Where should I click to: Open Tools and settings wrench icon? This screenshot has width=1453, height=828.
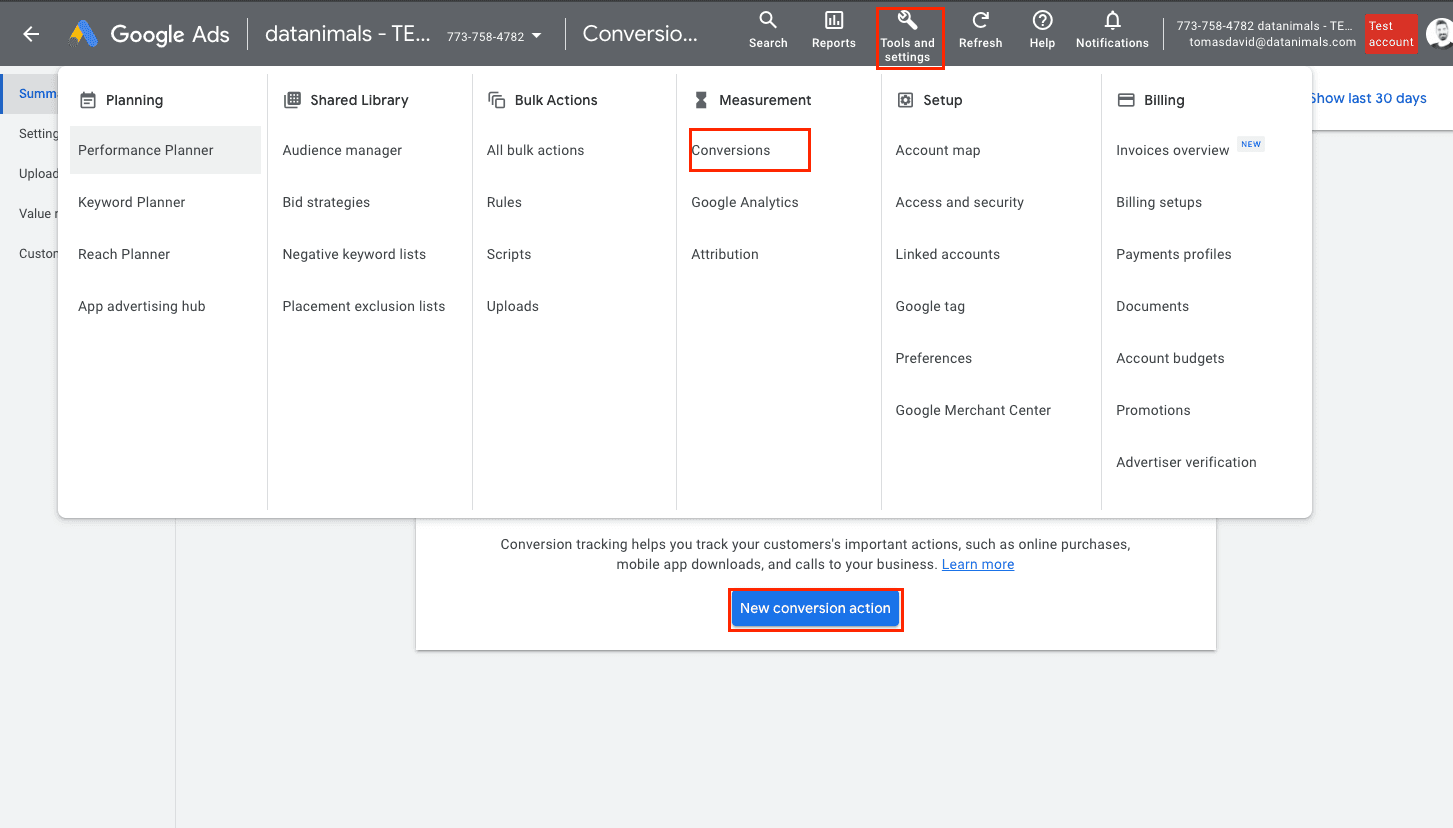click(x=907, y=20)
